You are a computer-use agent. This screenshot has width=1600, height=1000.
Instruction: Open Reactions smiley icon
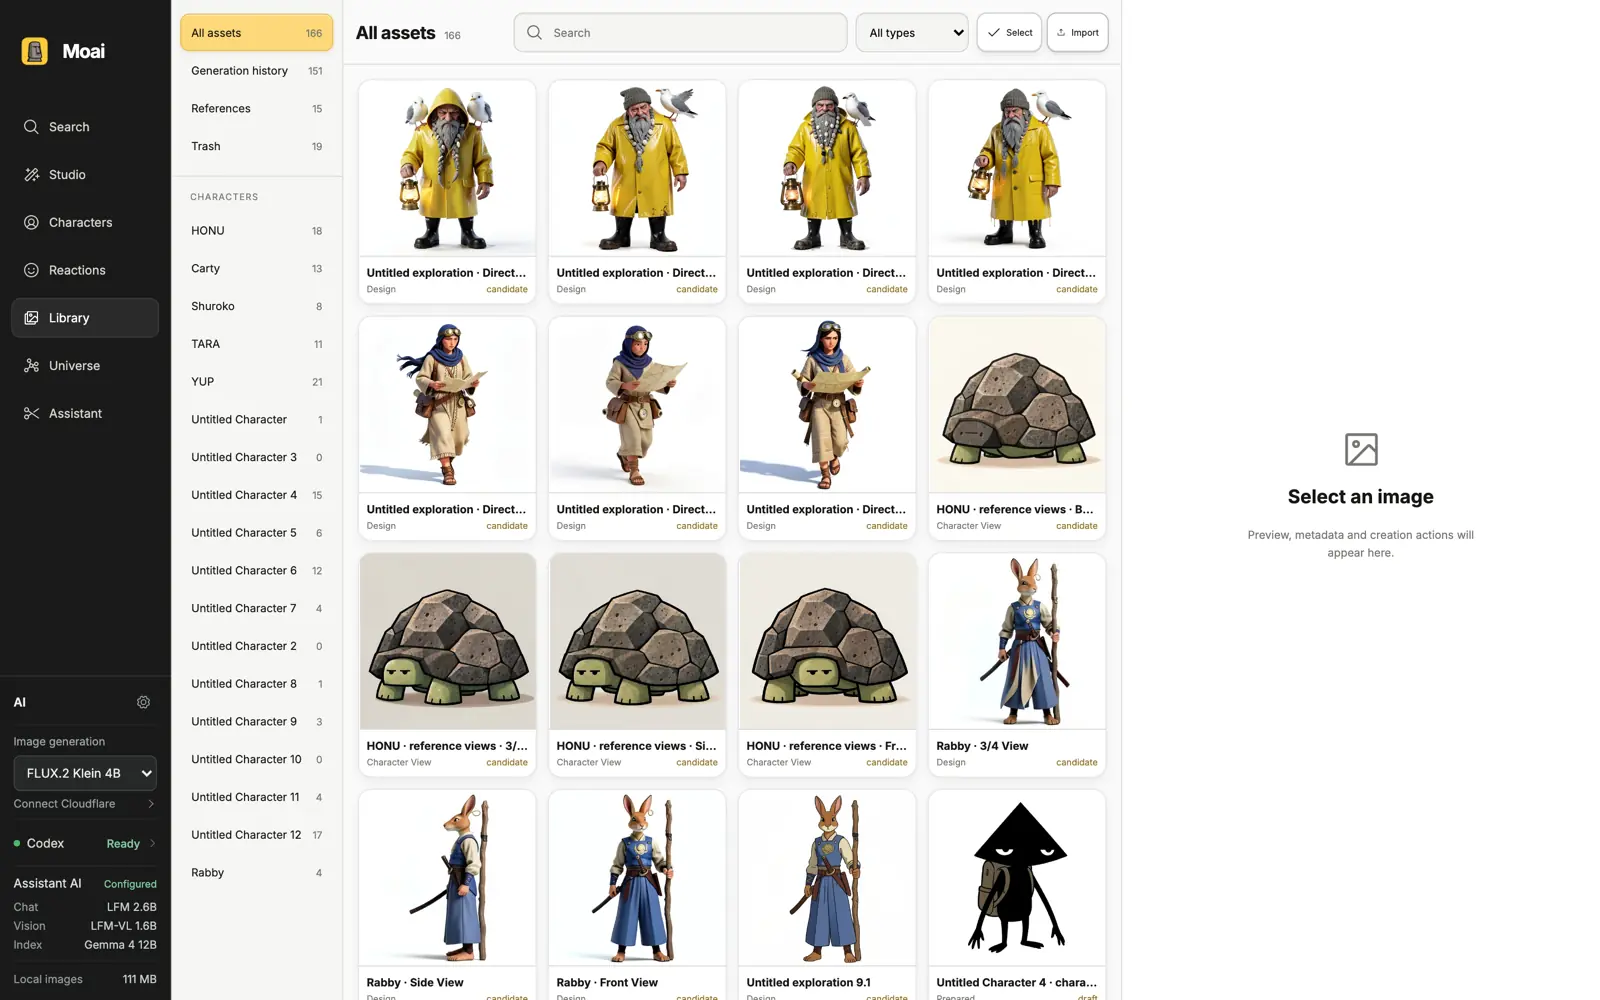pos(31,270)
